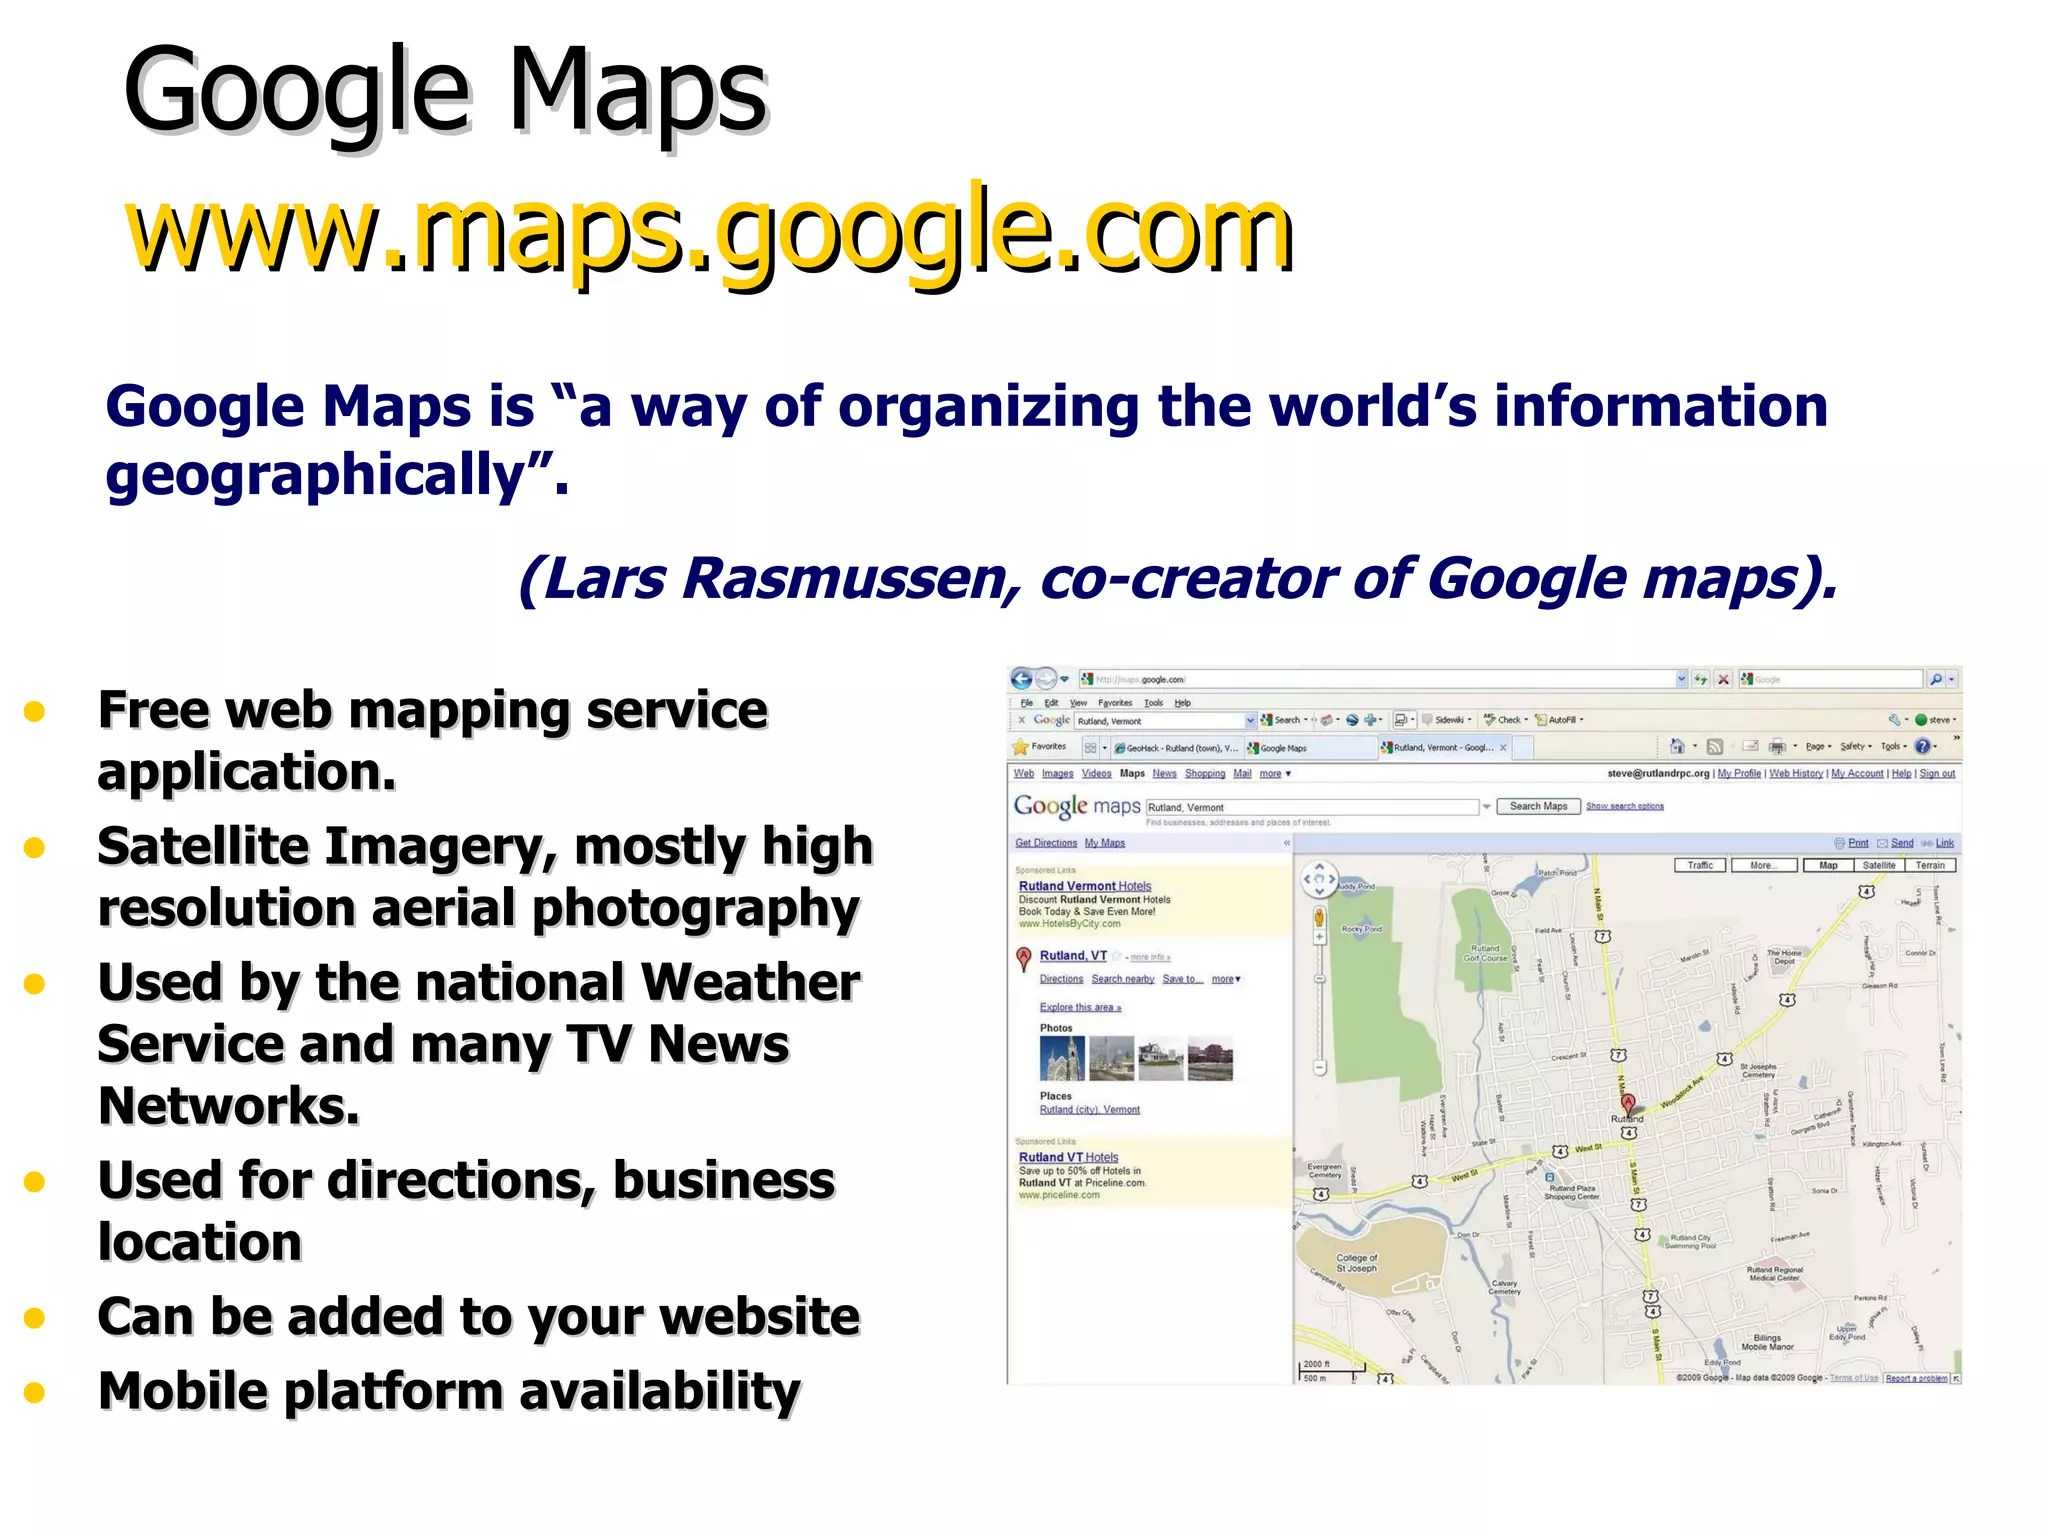Click the red marker A on the map
Image resolution: width=2048 pixels, height=1536 pixels.
pos(1628,1103)
